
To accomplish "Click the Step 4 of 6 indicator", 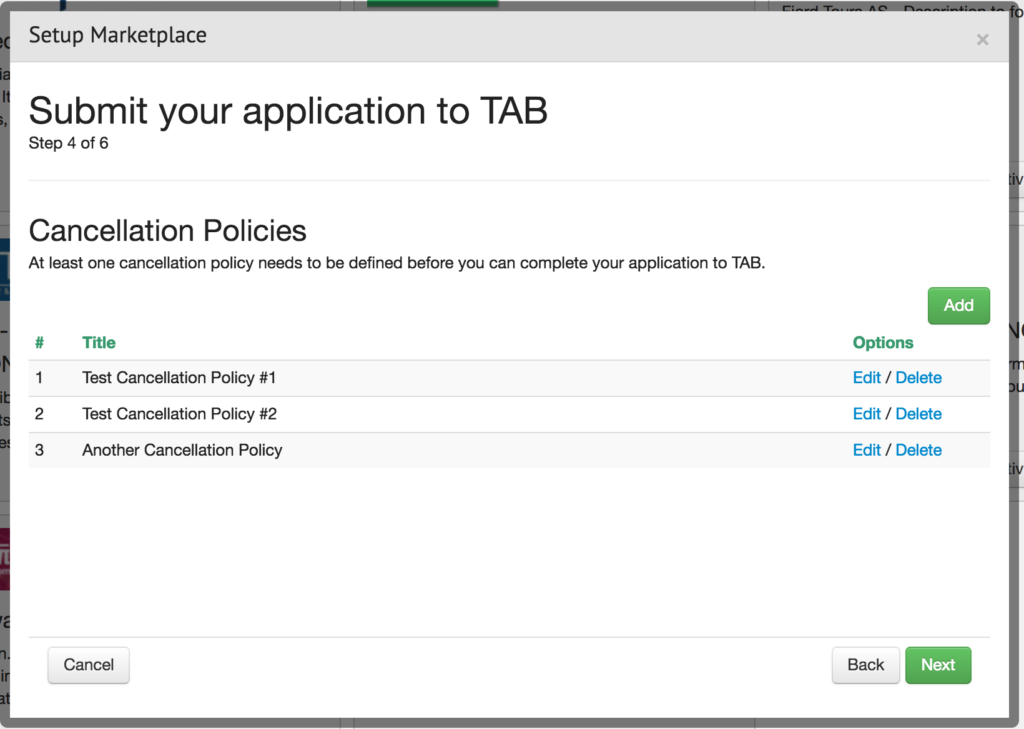I will coord(68,143).
